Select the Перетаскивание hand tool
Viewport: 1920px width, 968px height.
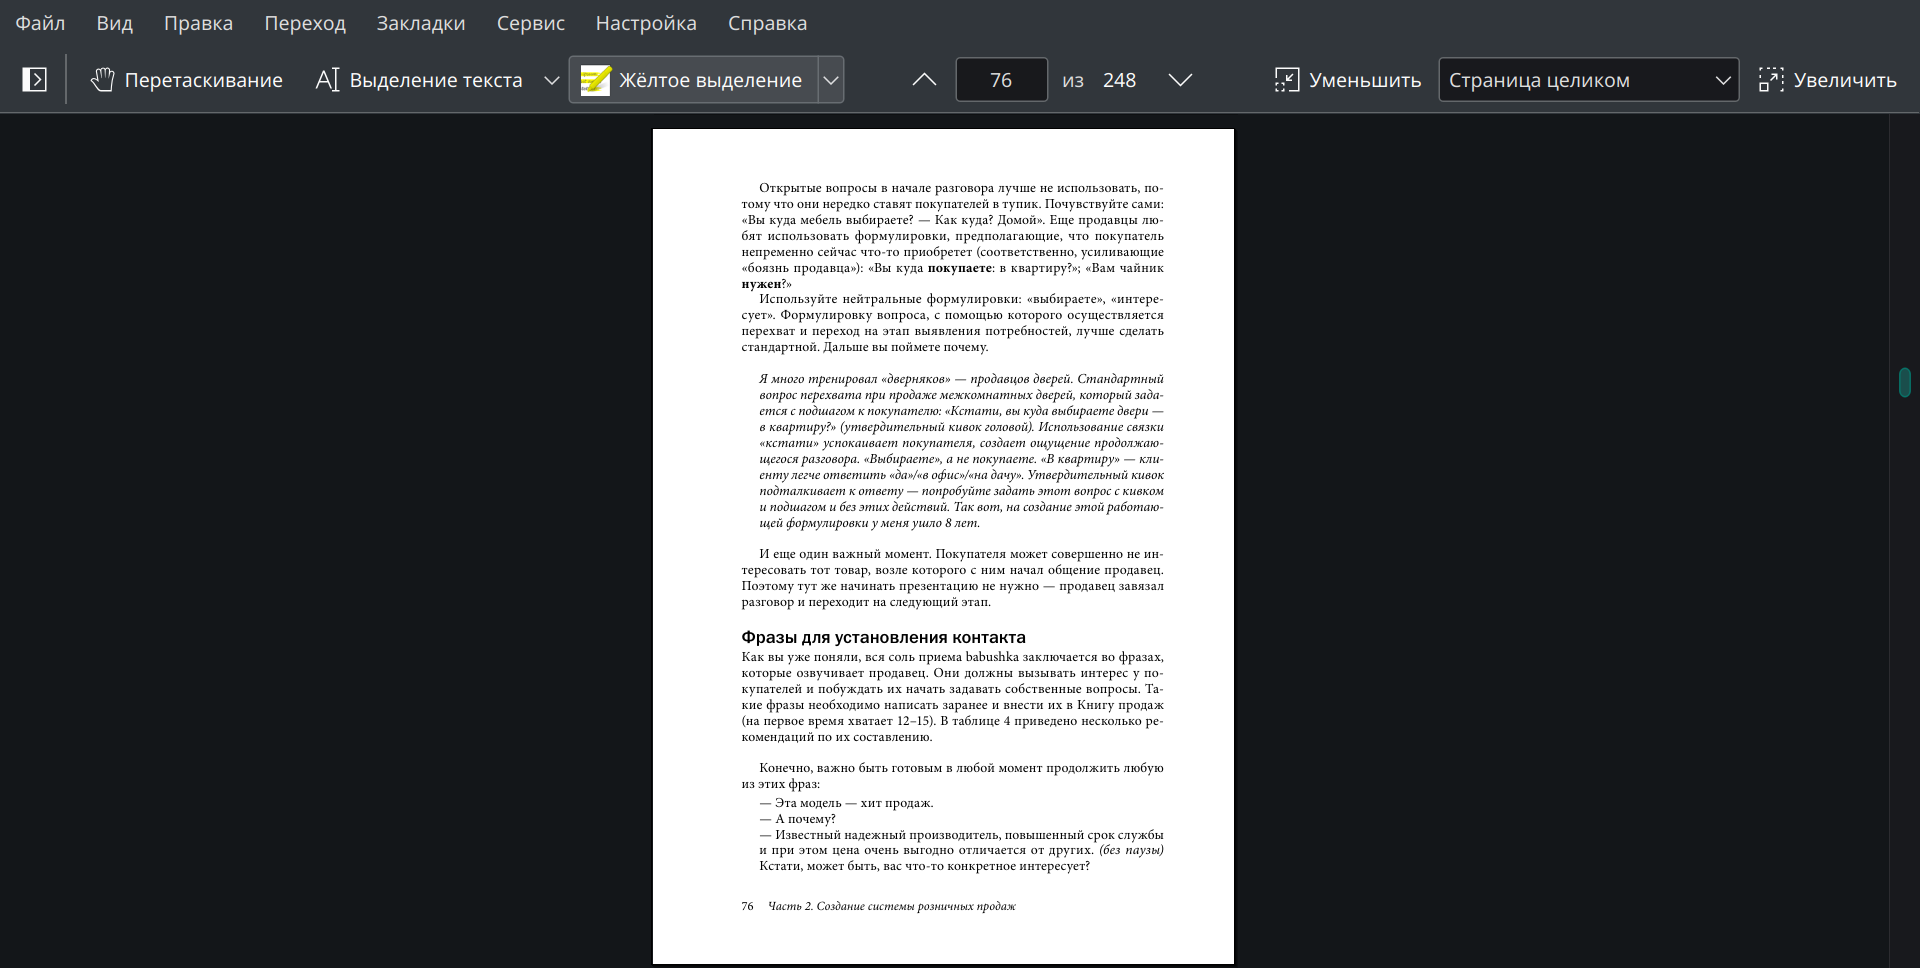point(187,80)
